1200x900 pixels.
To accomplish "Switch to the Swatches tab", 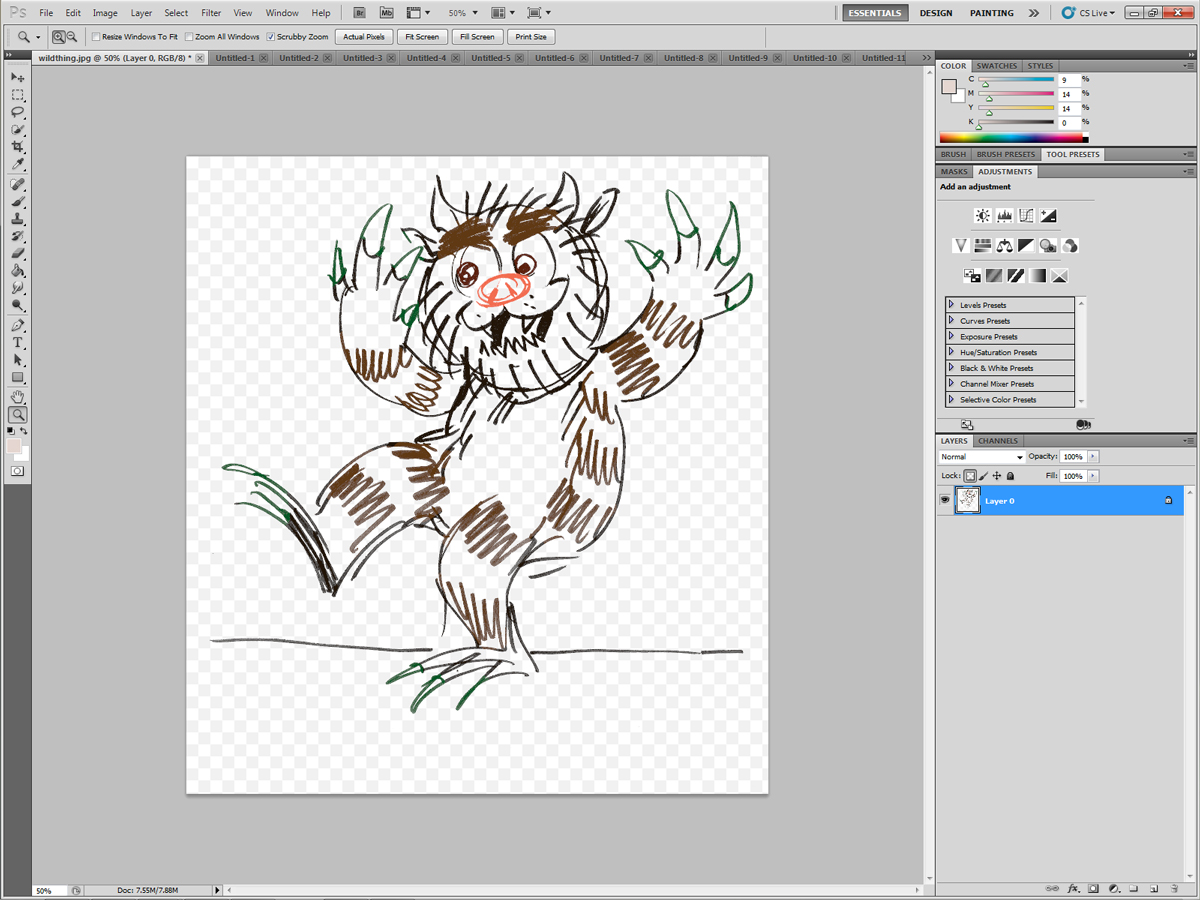I will [997, 66].
